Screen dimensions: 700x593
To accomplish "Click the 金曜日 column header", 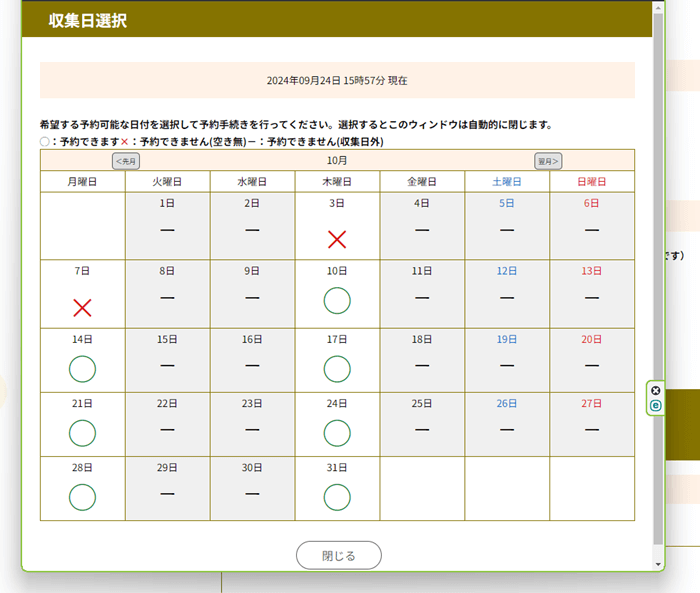I will click(x=422, y=182).
